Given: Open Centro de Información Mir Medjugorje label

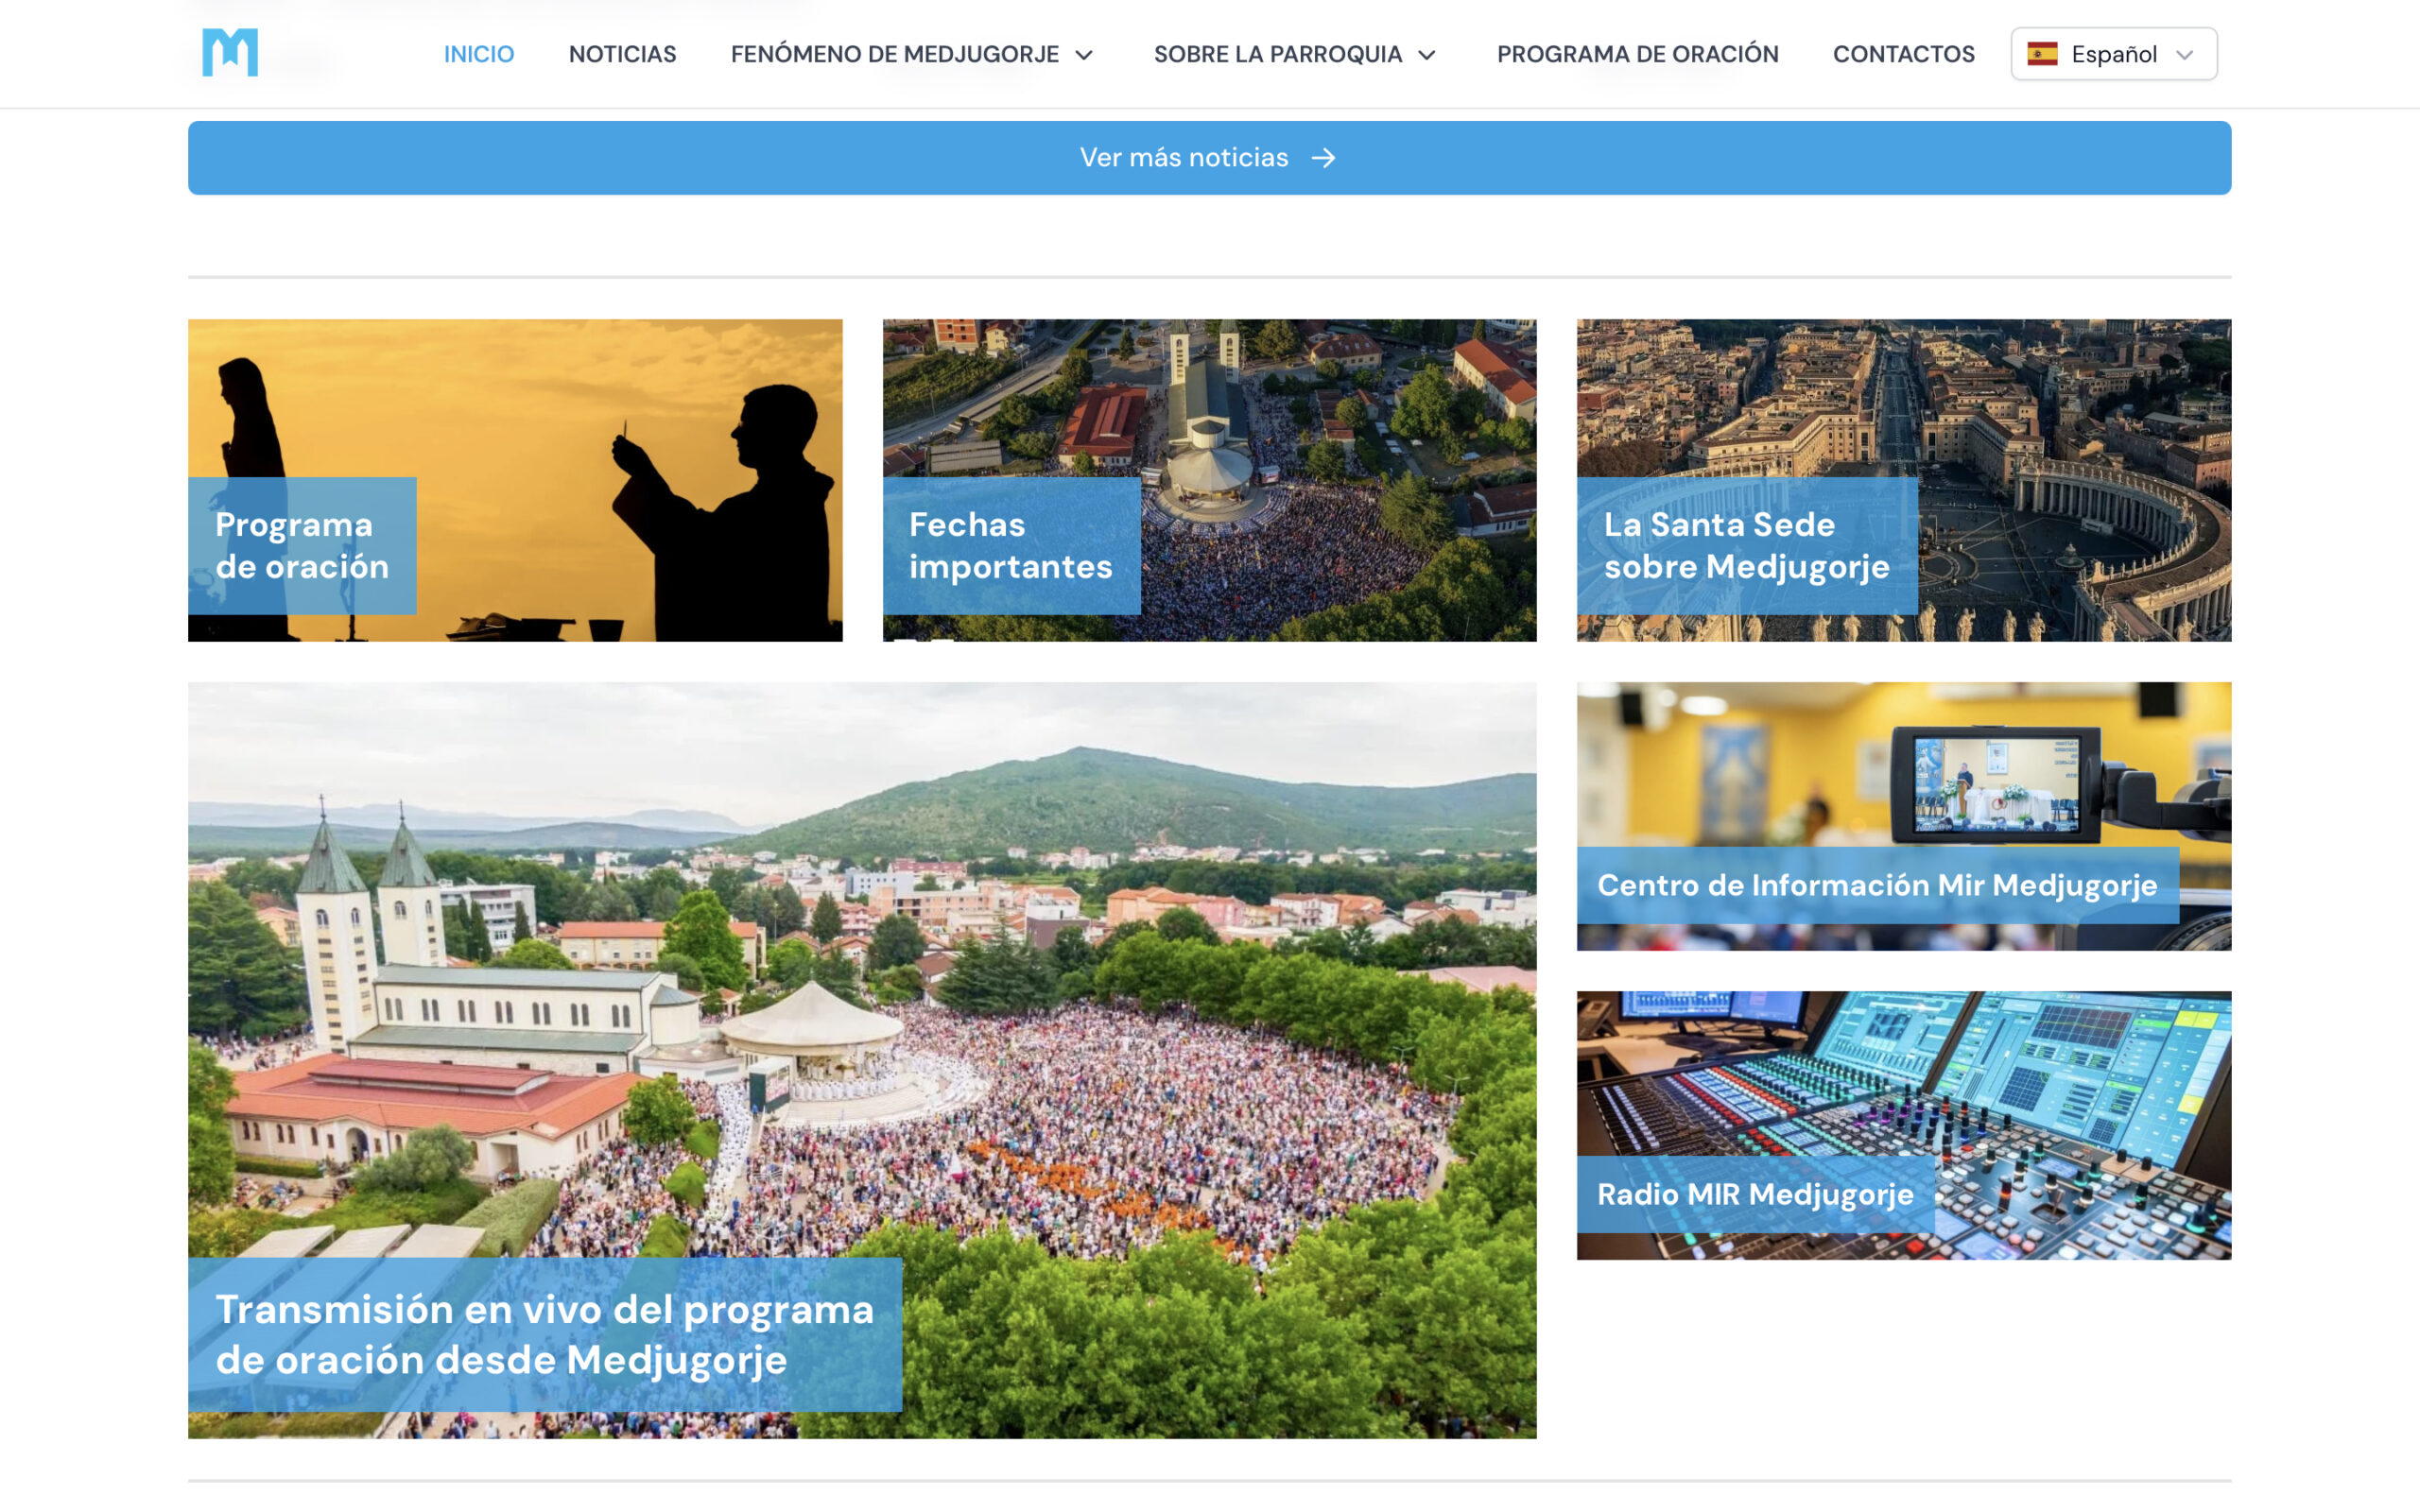Looking at the screenshot, I should pos(1876,885).
